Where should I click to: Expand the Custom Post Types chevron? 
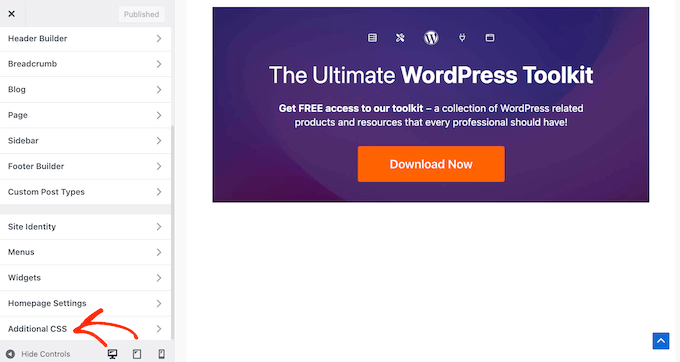pyautogui.click(x=159, y=192)
